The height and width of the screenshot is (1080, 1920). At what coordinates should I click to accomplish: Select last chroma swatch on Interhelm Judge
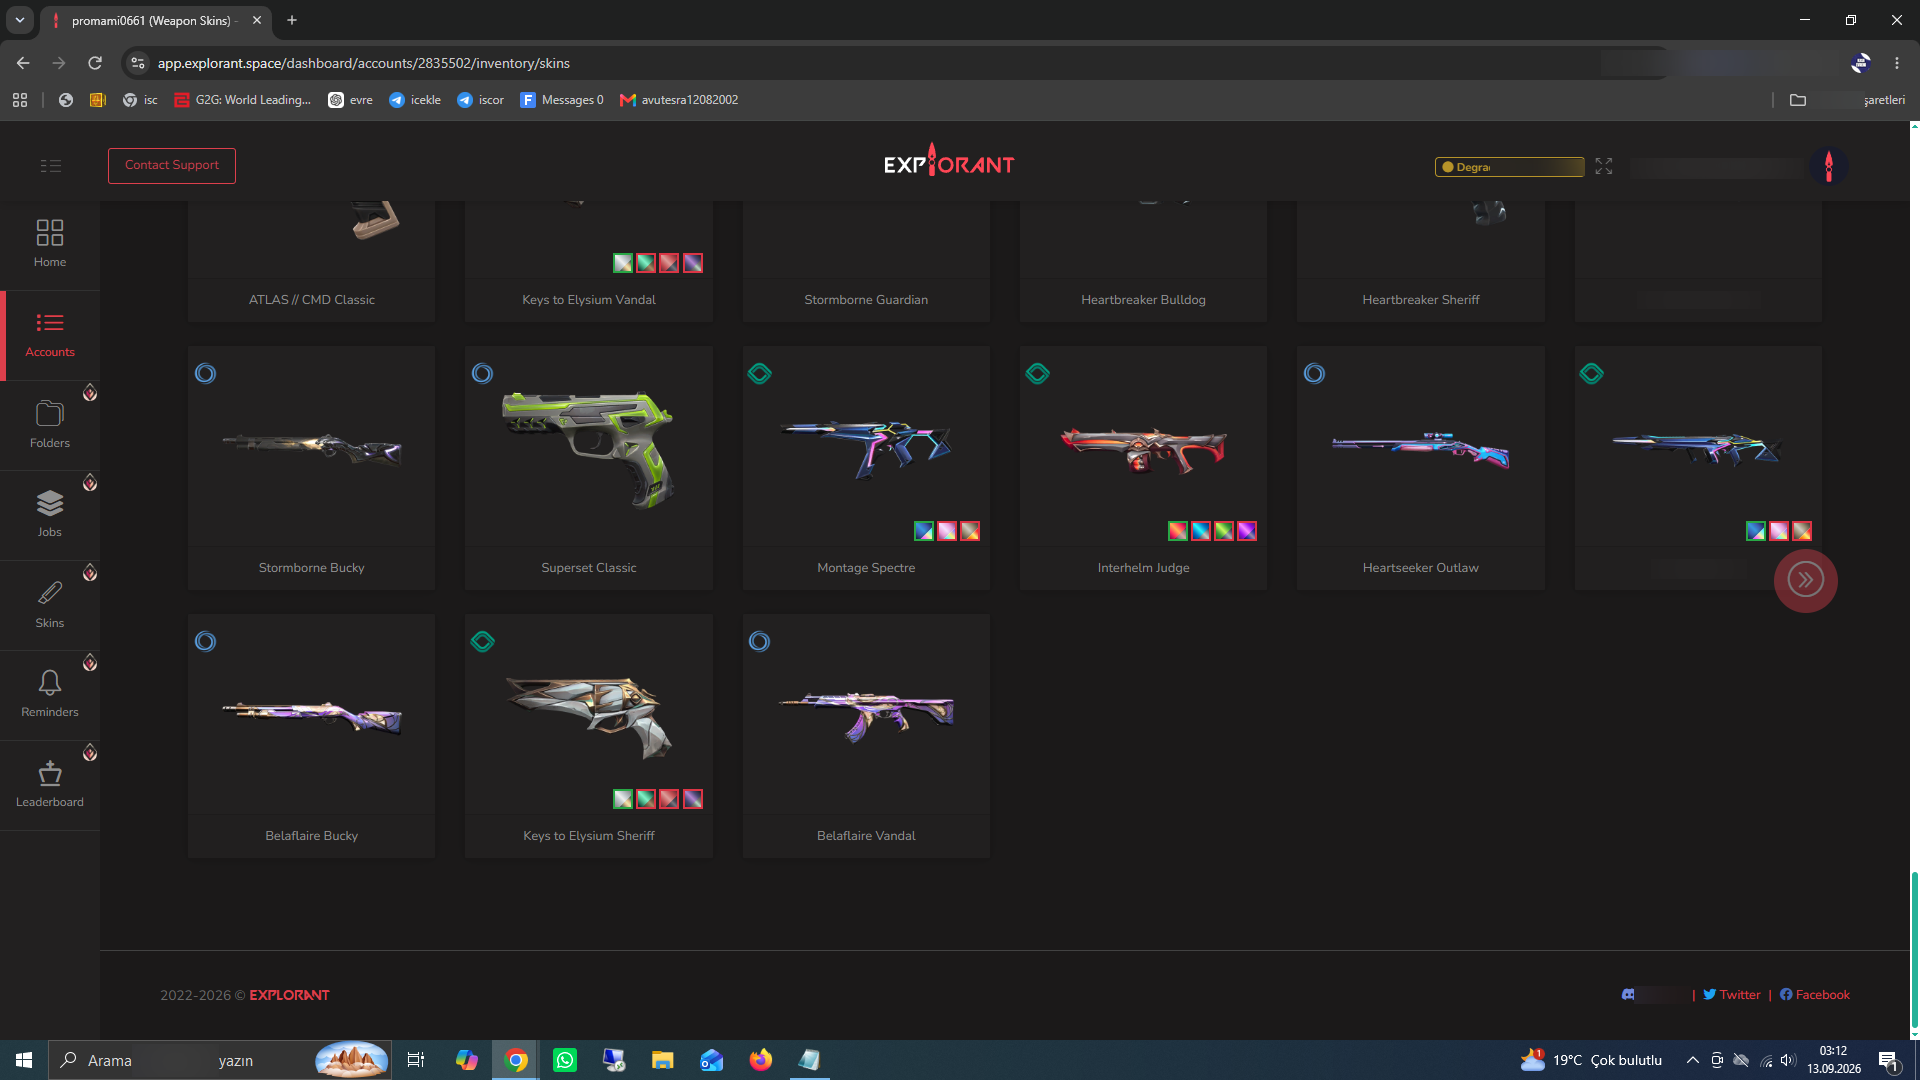pos(1247,531)
